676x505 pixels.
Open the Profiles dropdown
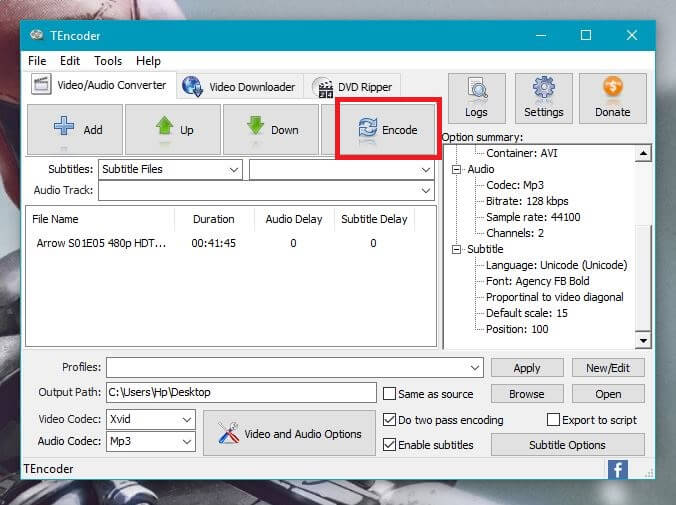tap(295, 367)
